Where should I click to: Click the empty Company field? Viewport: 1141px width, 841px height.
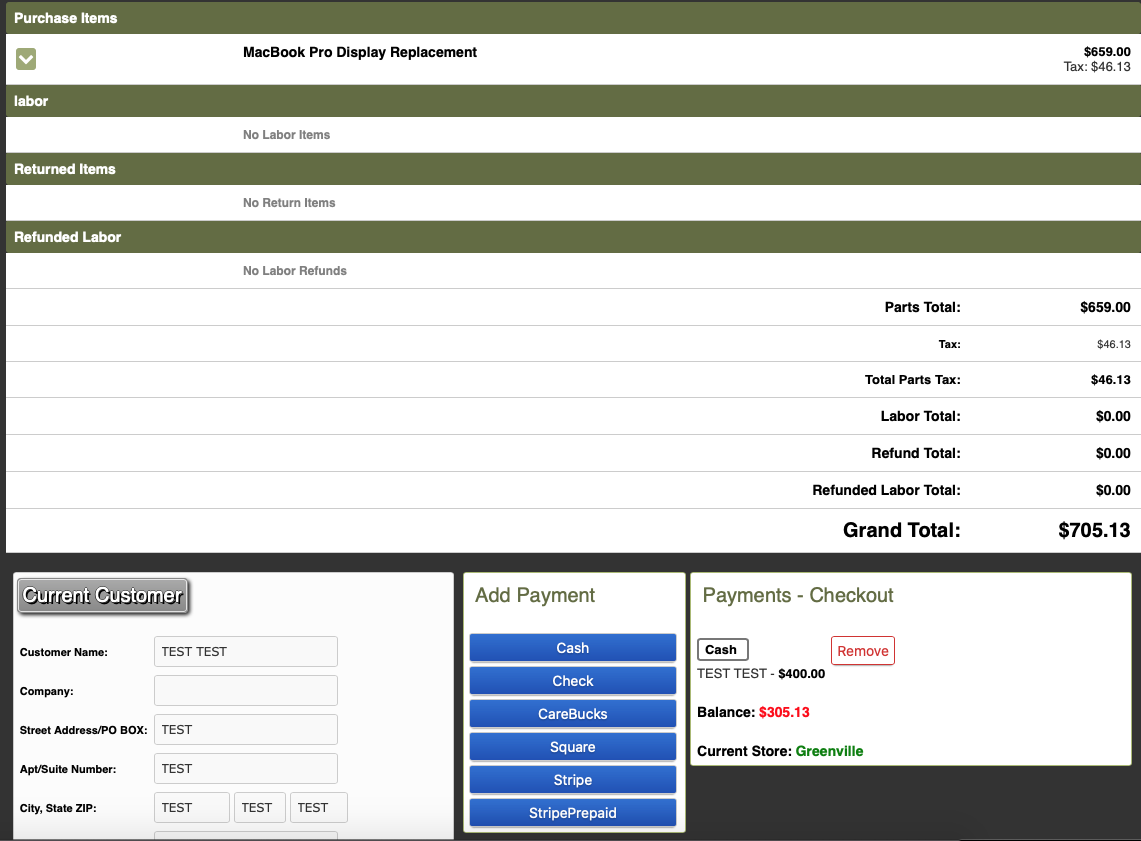pos(245,691)
